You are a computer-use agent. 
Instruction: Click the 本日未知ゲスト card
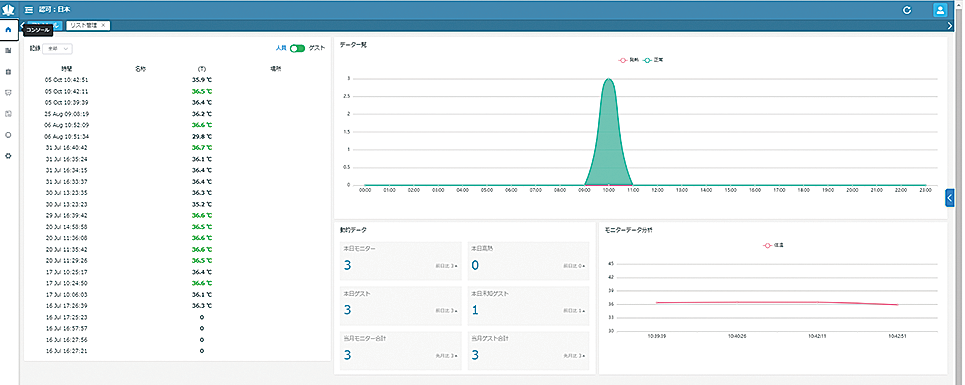[528, 306]
